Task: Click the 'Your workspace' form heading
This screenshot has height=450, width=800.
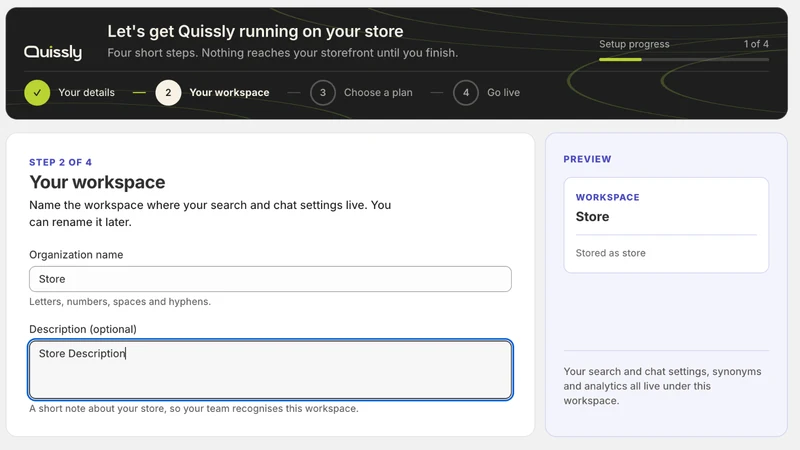Action: coord(97,182)
